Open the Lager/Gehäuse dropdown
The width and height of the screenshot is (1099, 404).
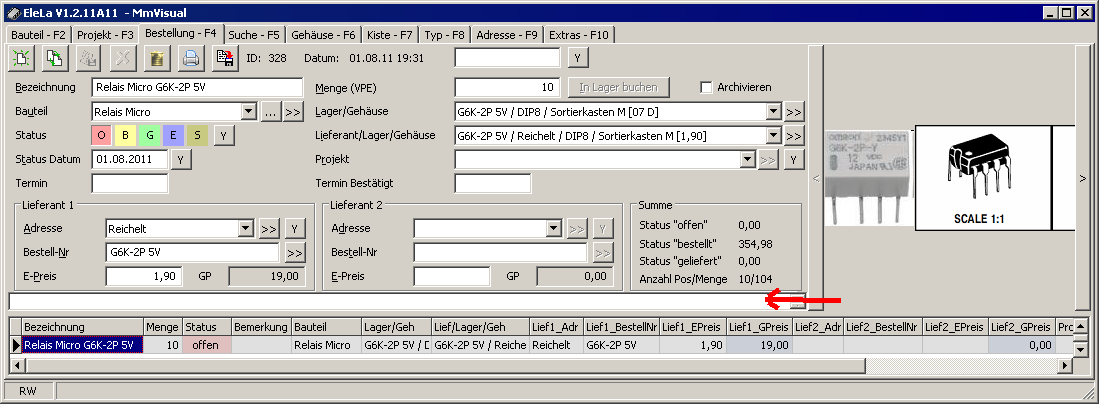coord(773,112)
